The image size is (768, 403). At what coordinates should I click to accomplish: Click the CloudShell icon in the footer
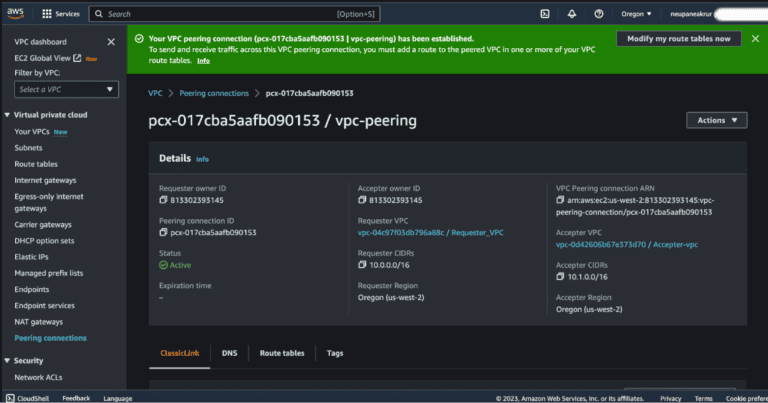tap(10, 398)
